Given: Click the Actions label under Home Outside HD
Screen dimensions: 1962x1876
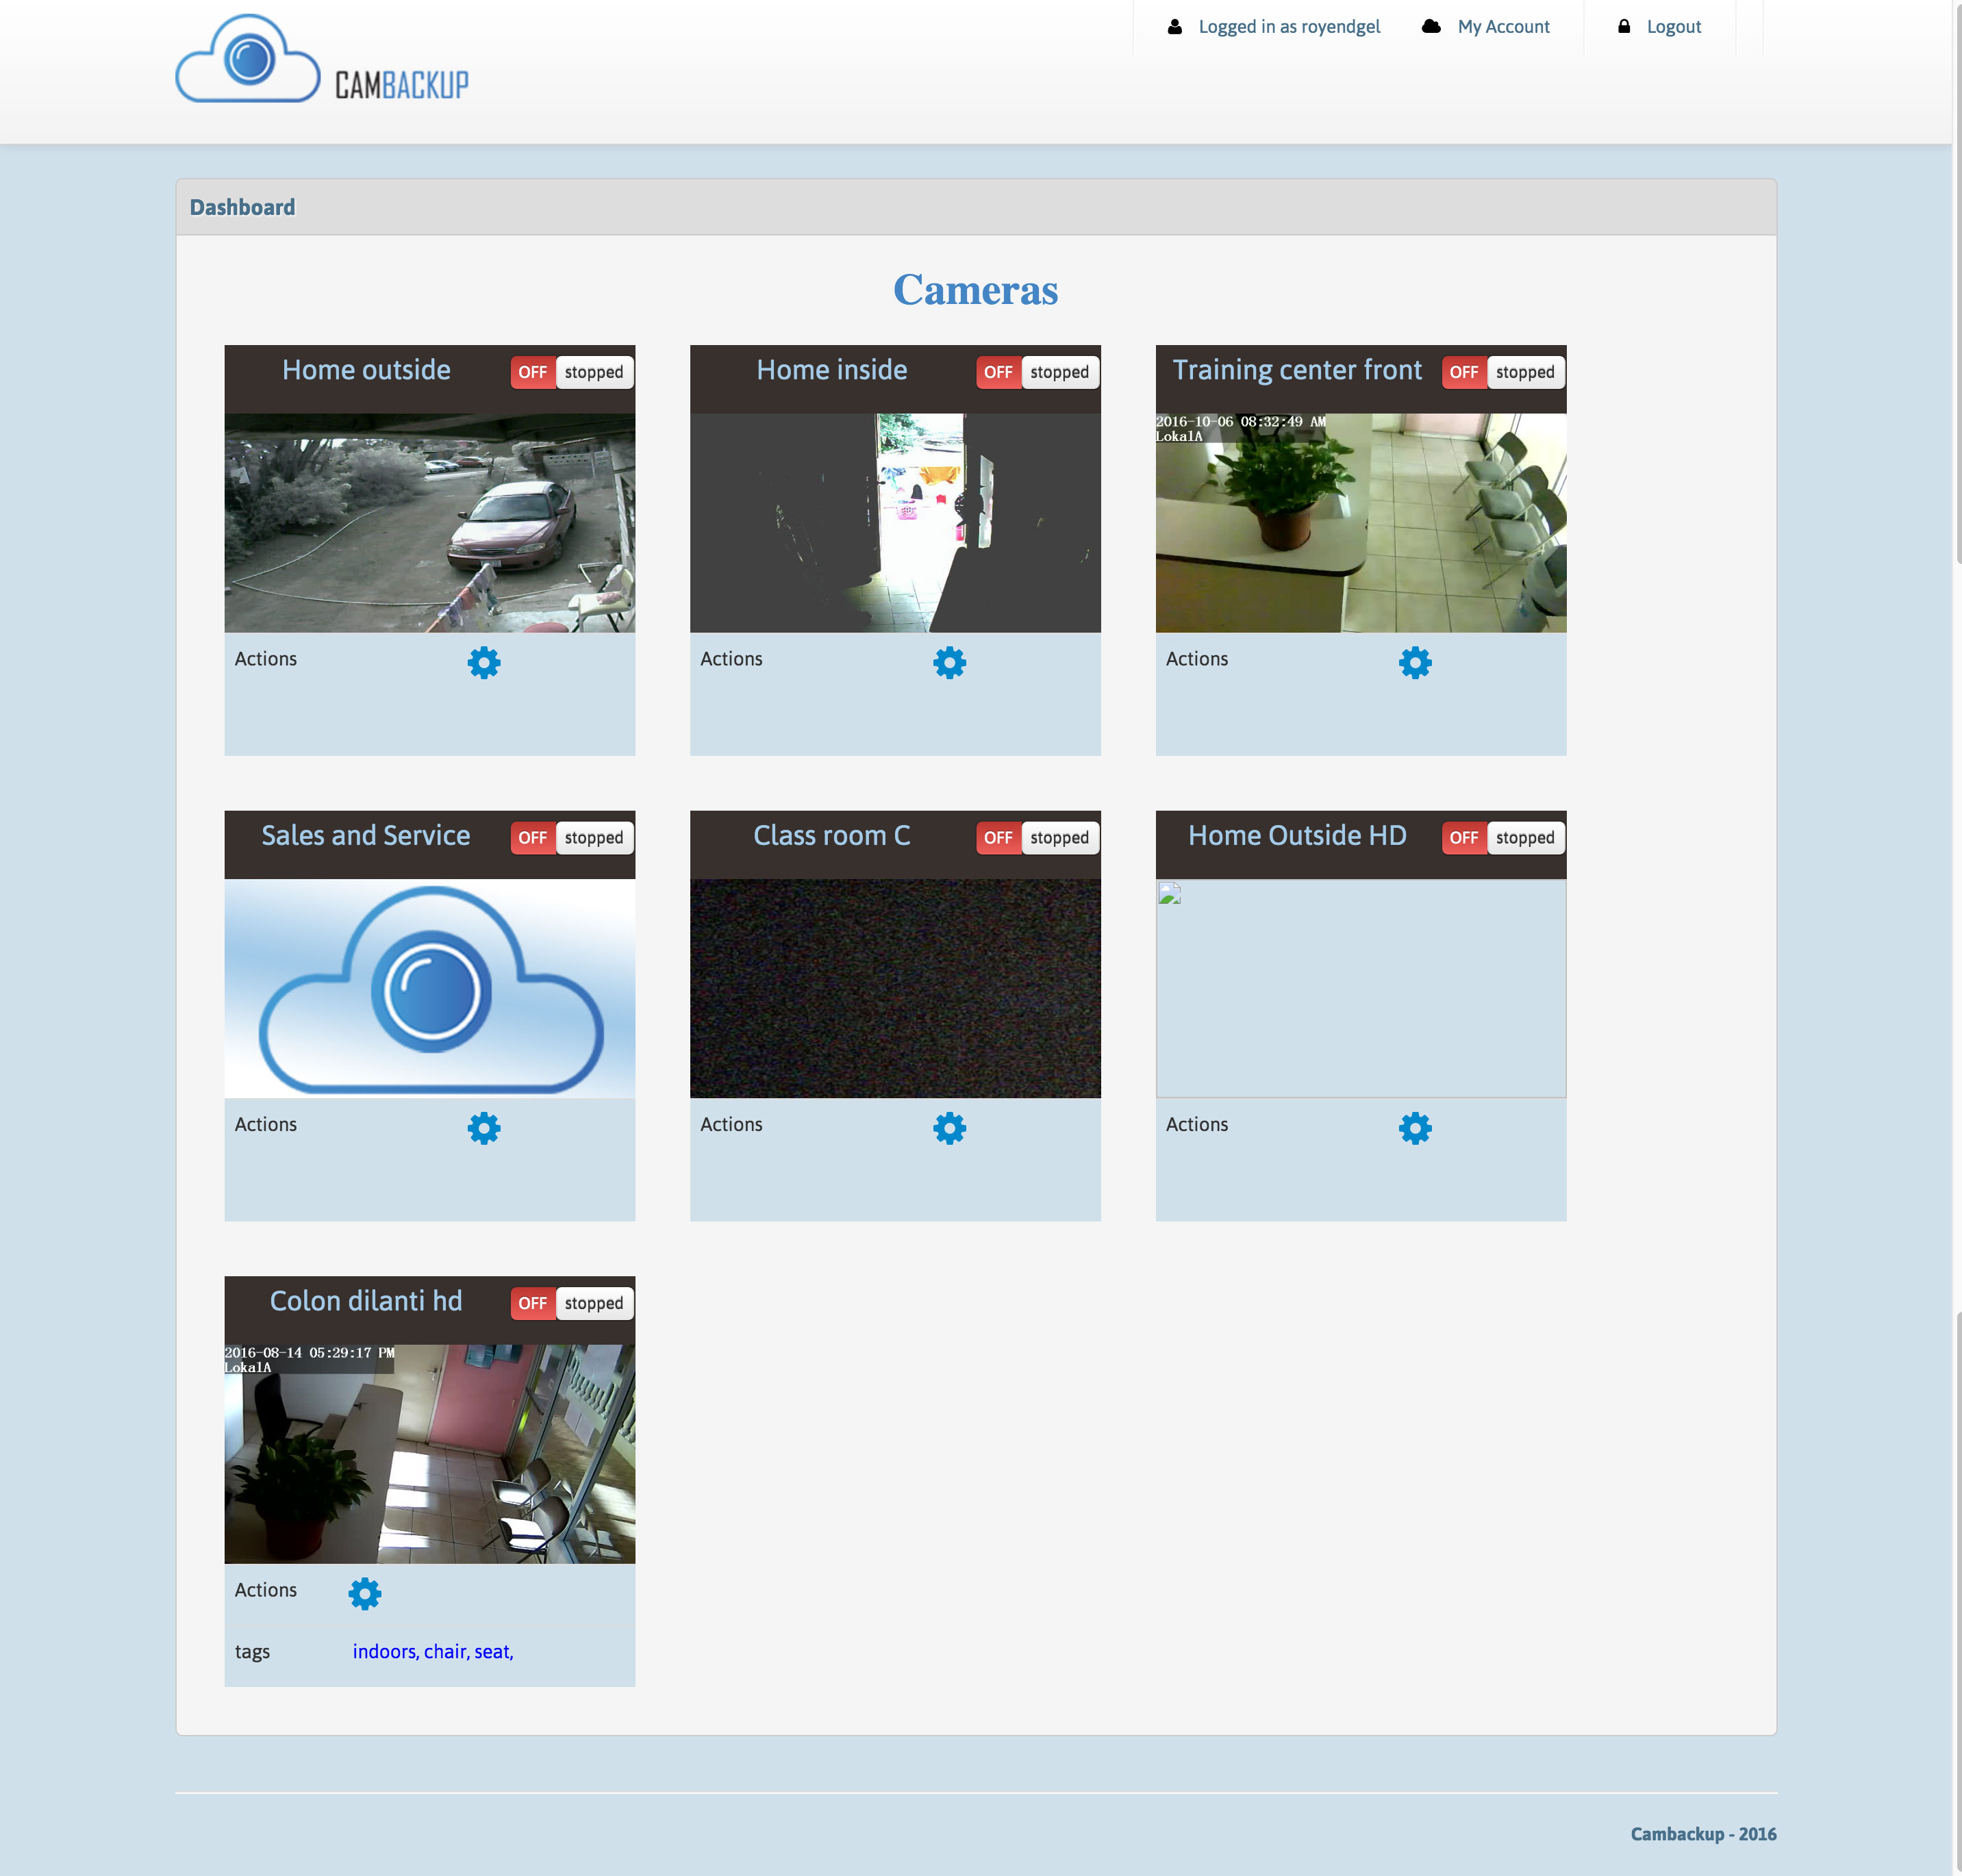Looking at the screenshot, I should (x=1197, y=1124).
